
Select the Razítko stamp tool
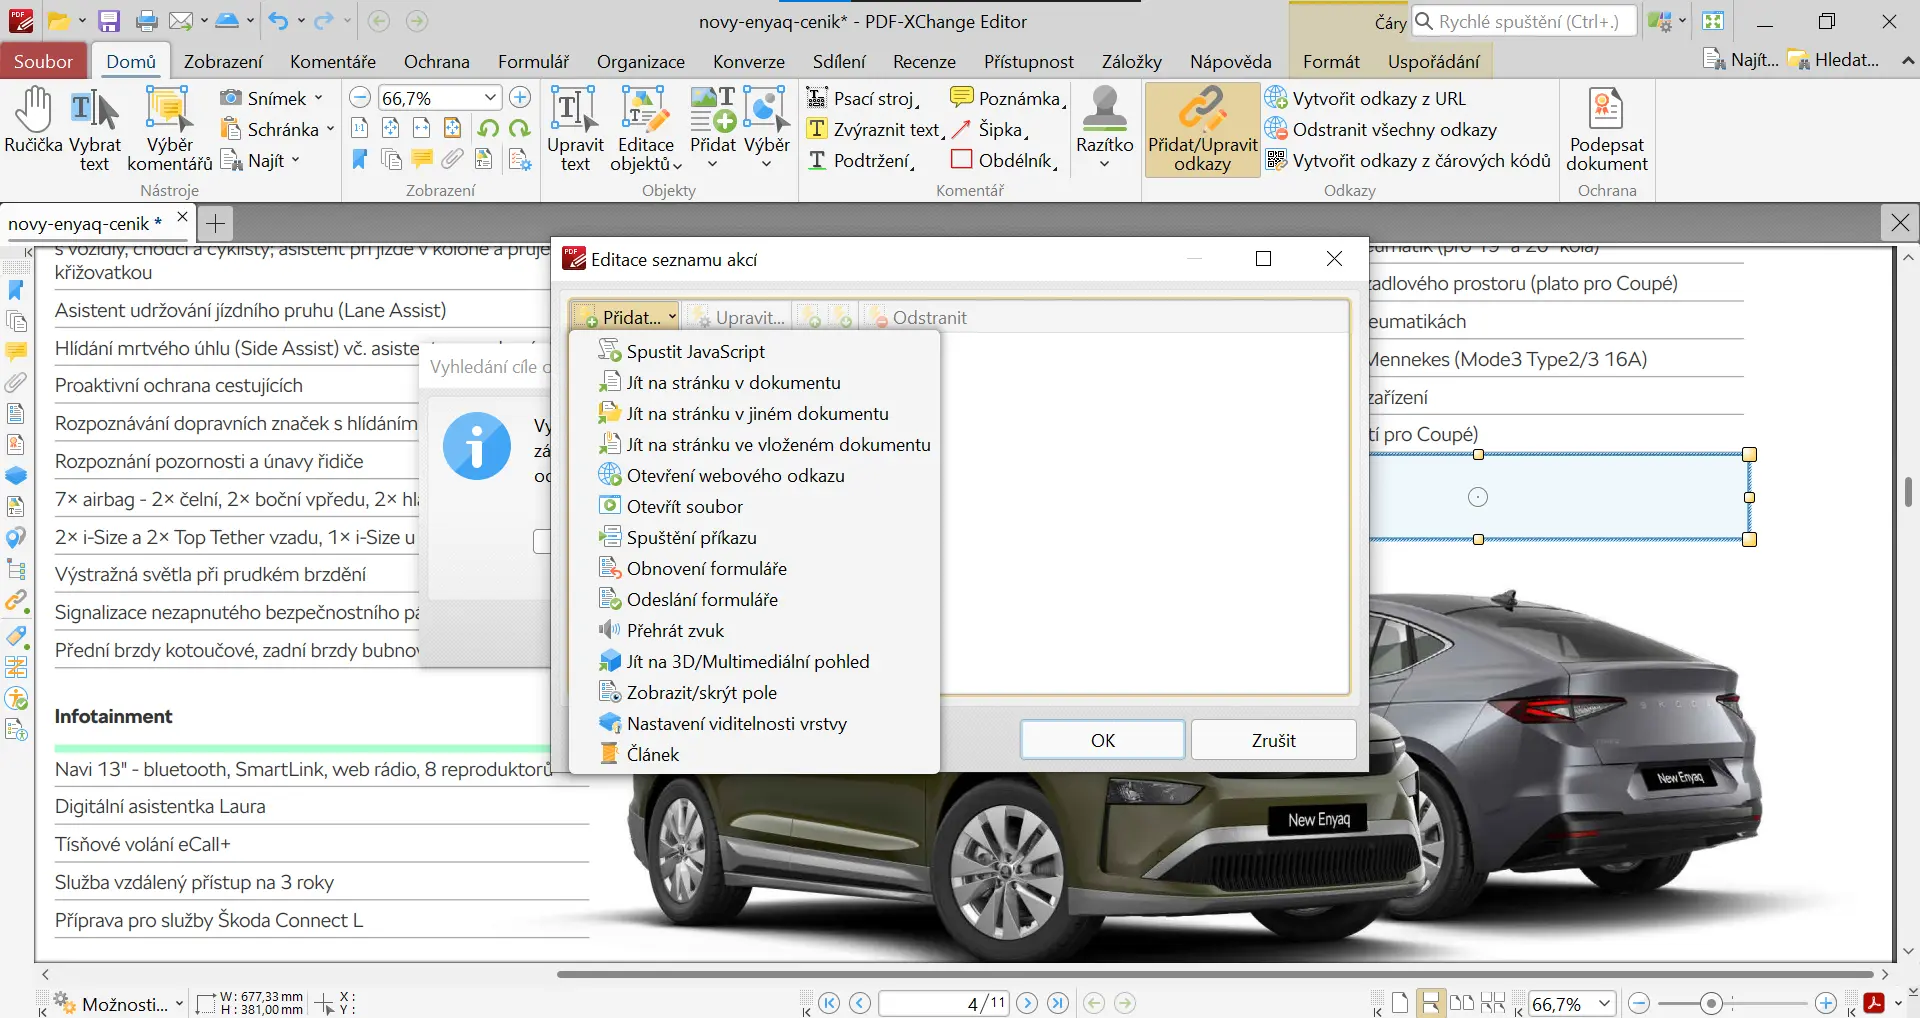(x=1104, y=128)
